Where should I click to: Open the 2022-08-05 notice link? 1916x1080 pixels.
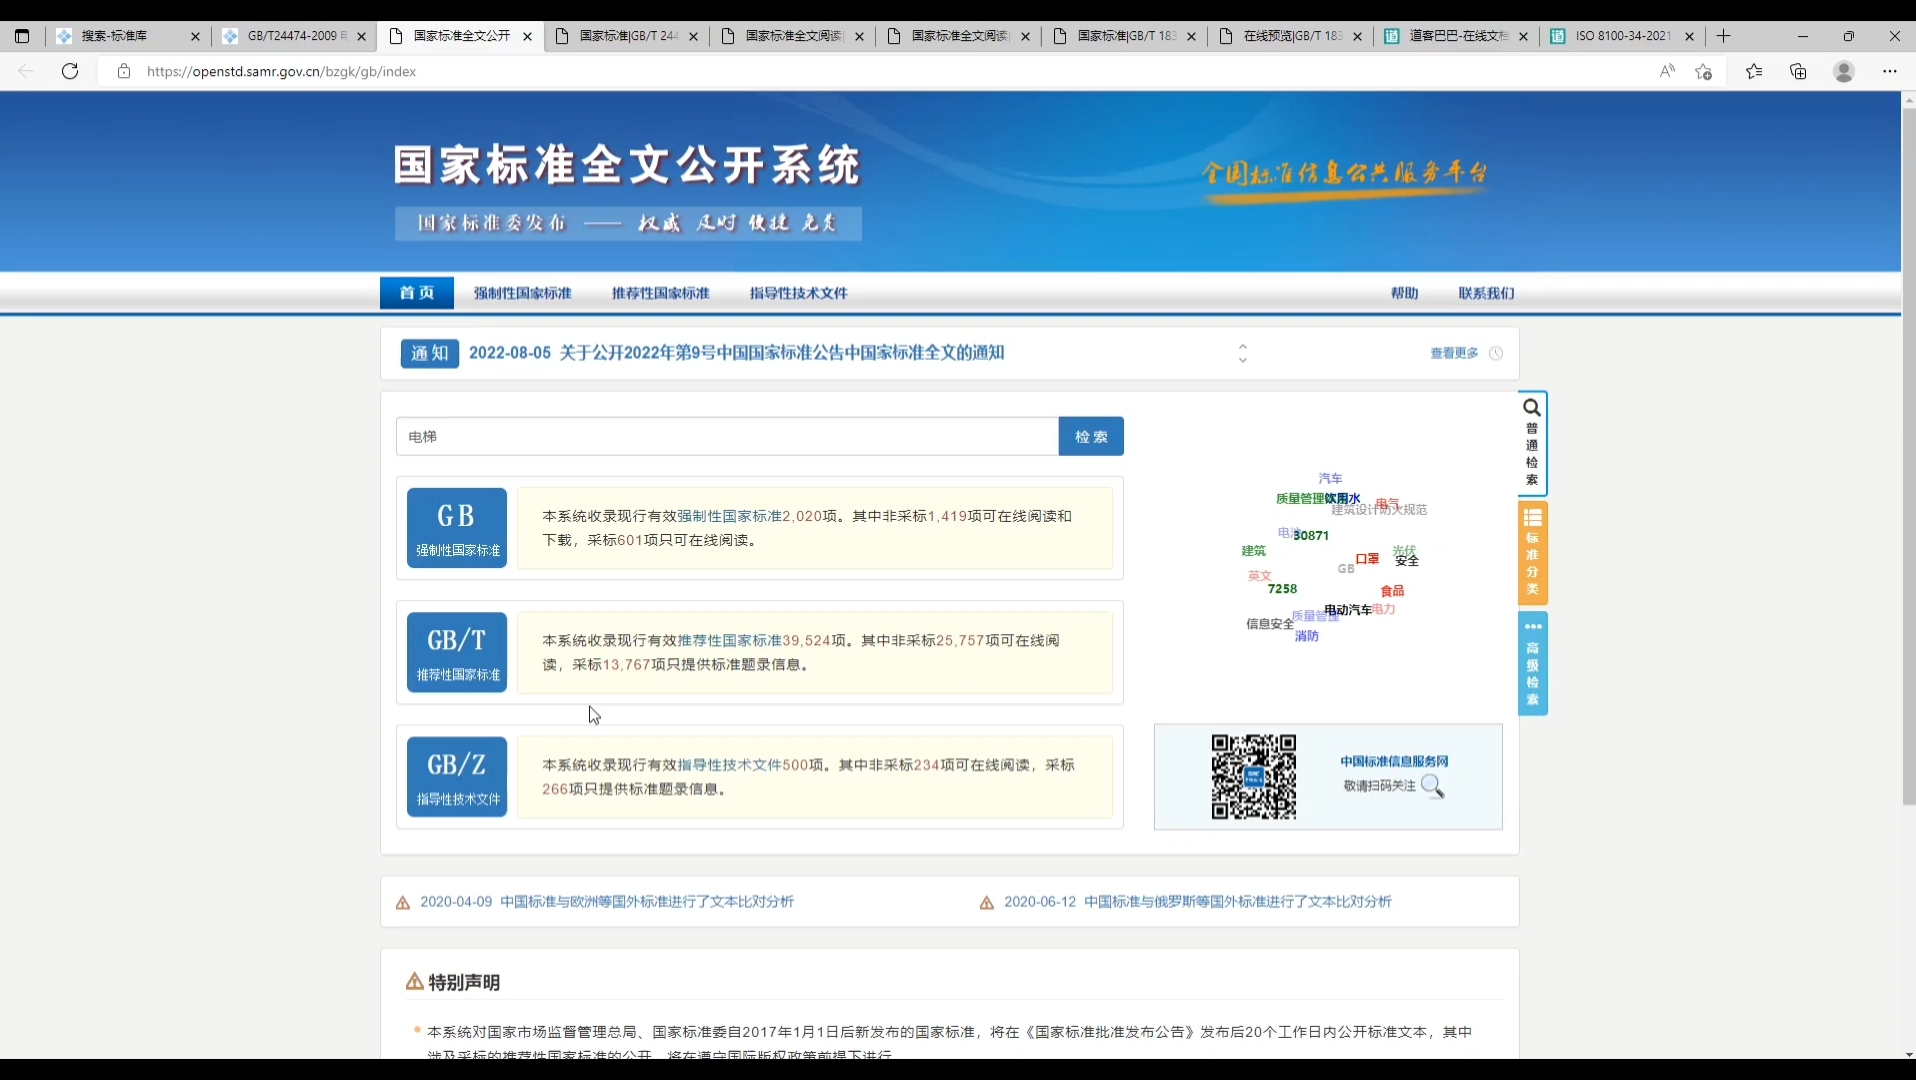(x=736, y=353)
